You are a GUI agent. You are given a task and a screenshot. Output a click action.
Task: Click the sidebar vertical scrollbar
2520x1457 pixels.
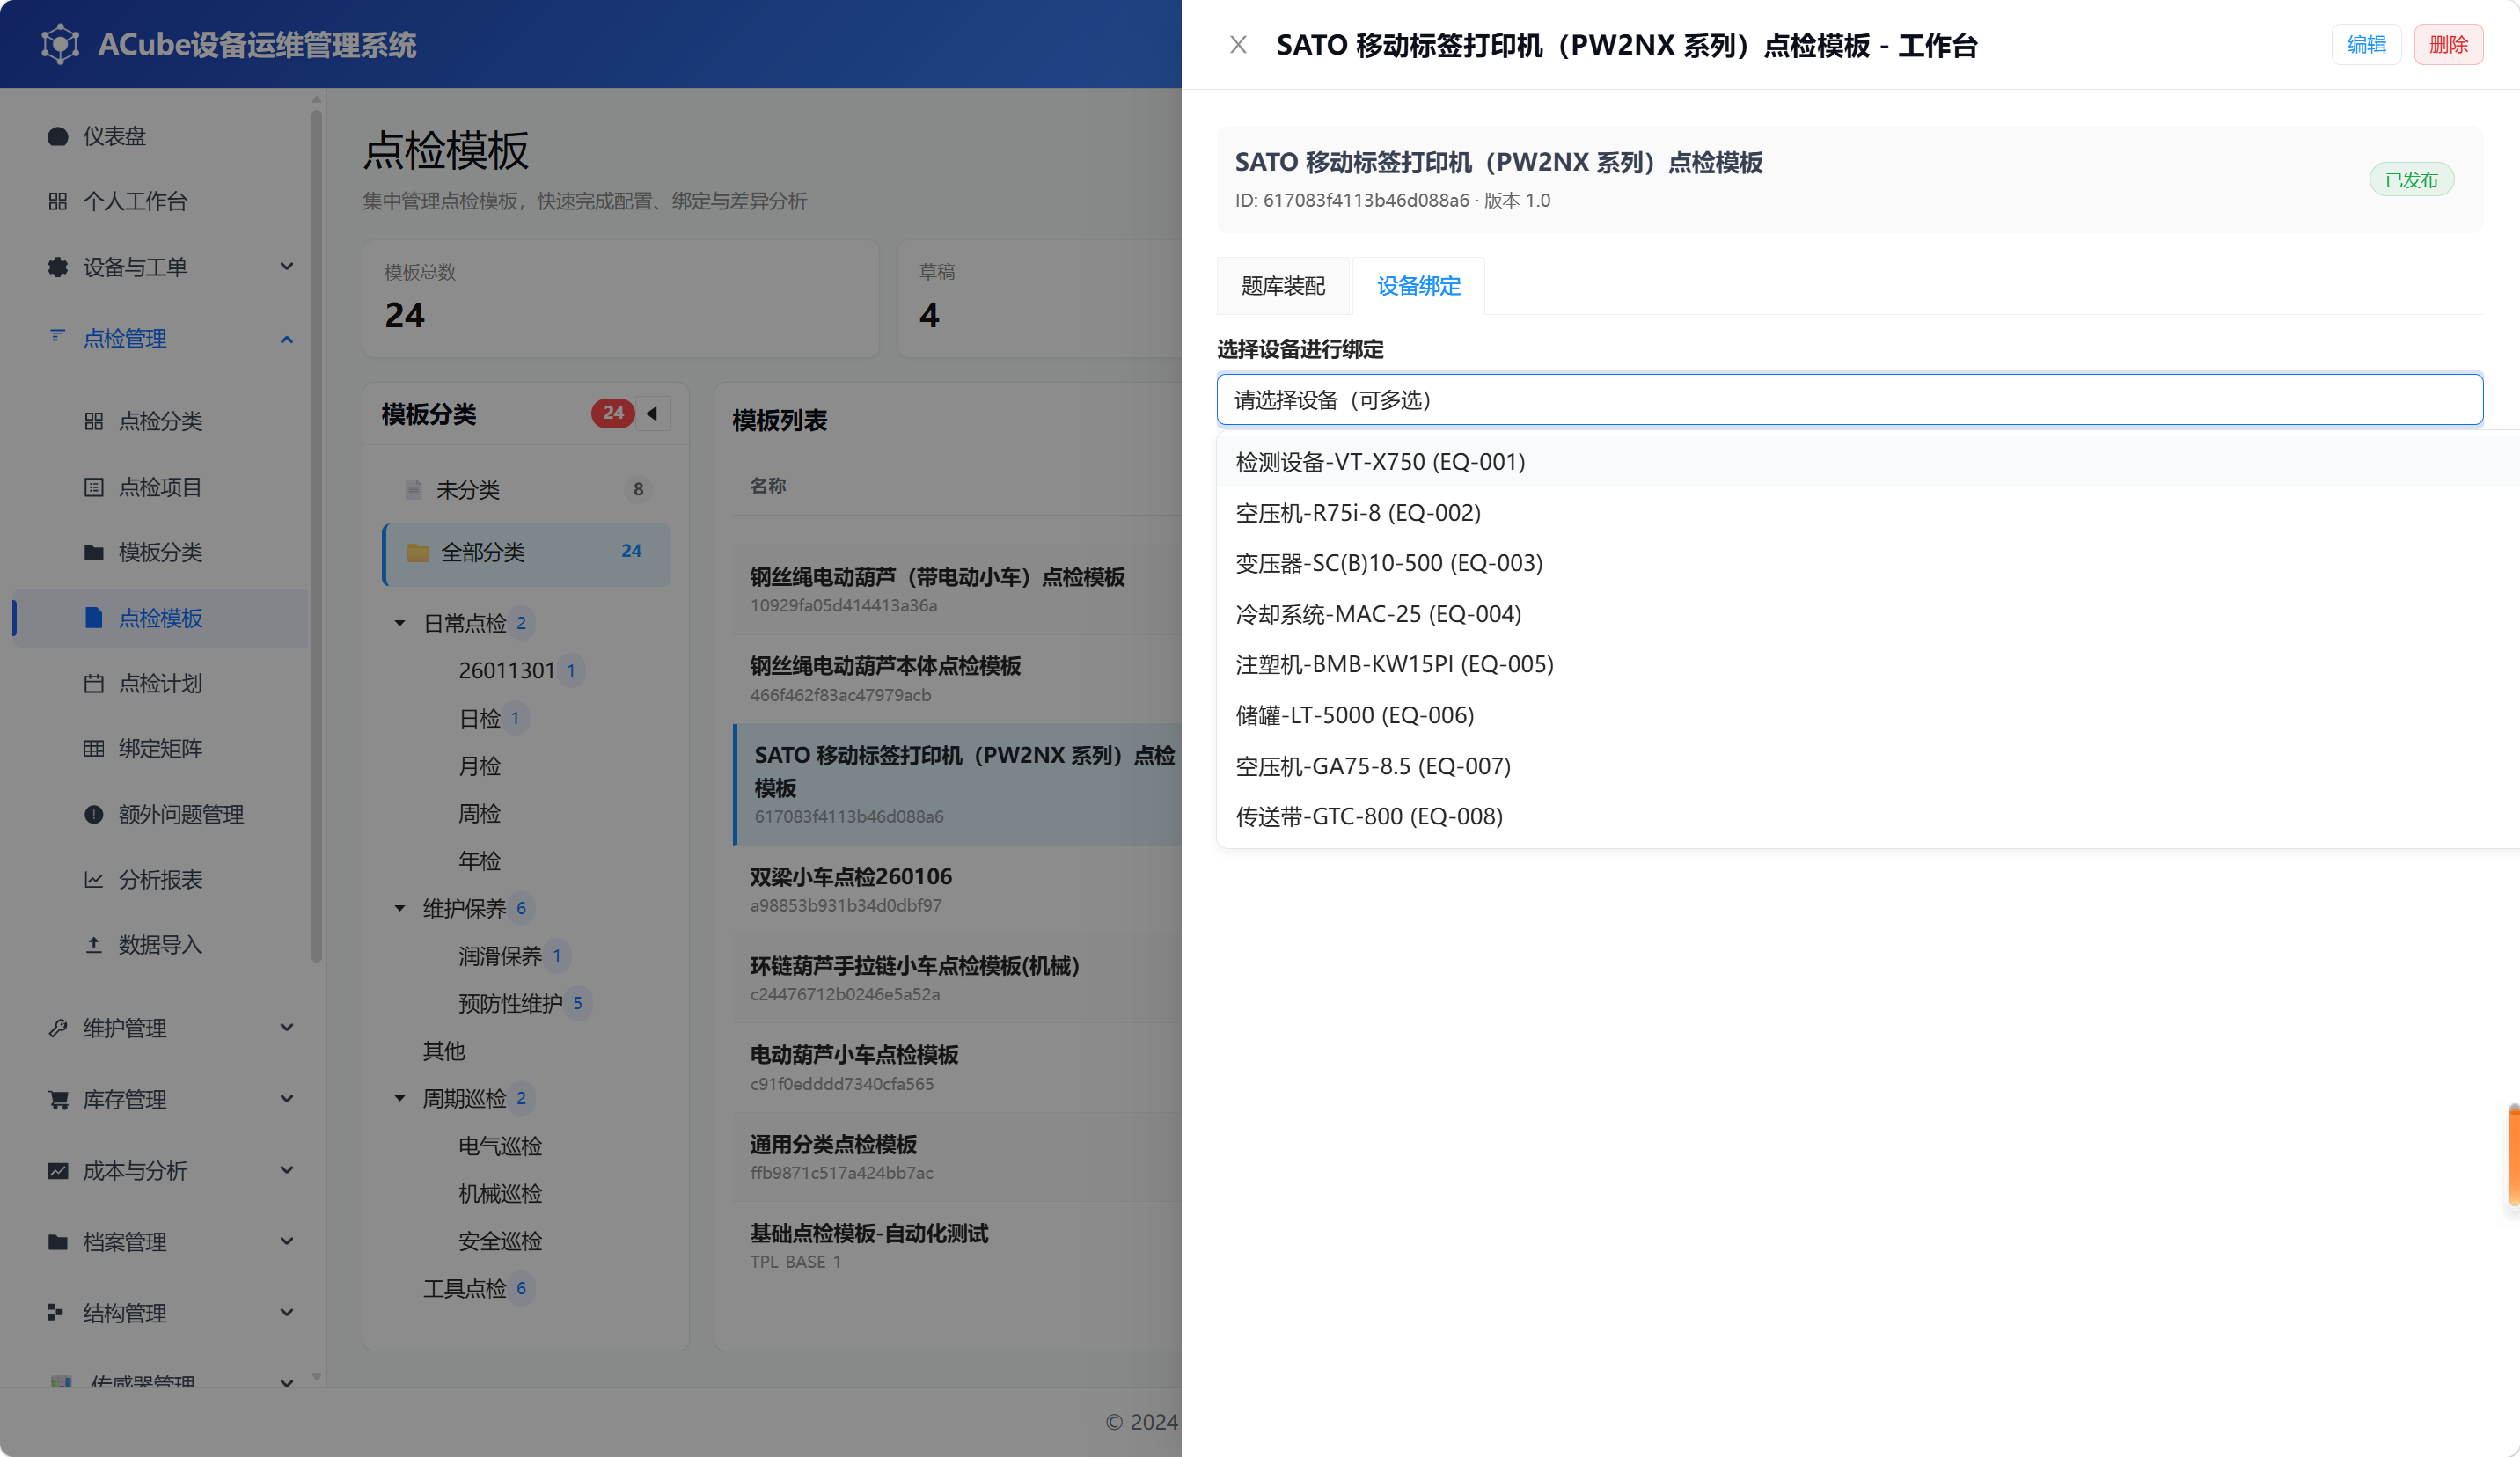[317, 535]
